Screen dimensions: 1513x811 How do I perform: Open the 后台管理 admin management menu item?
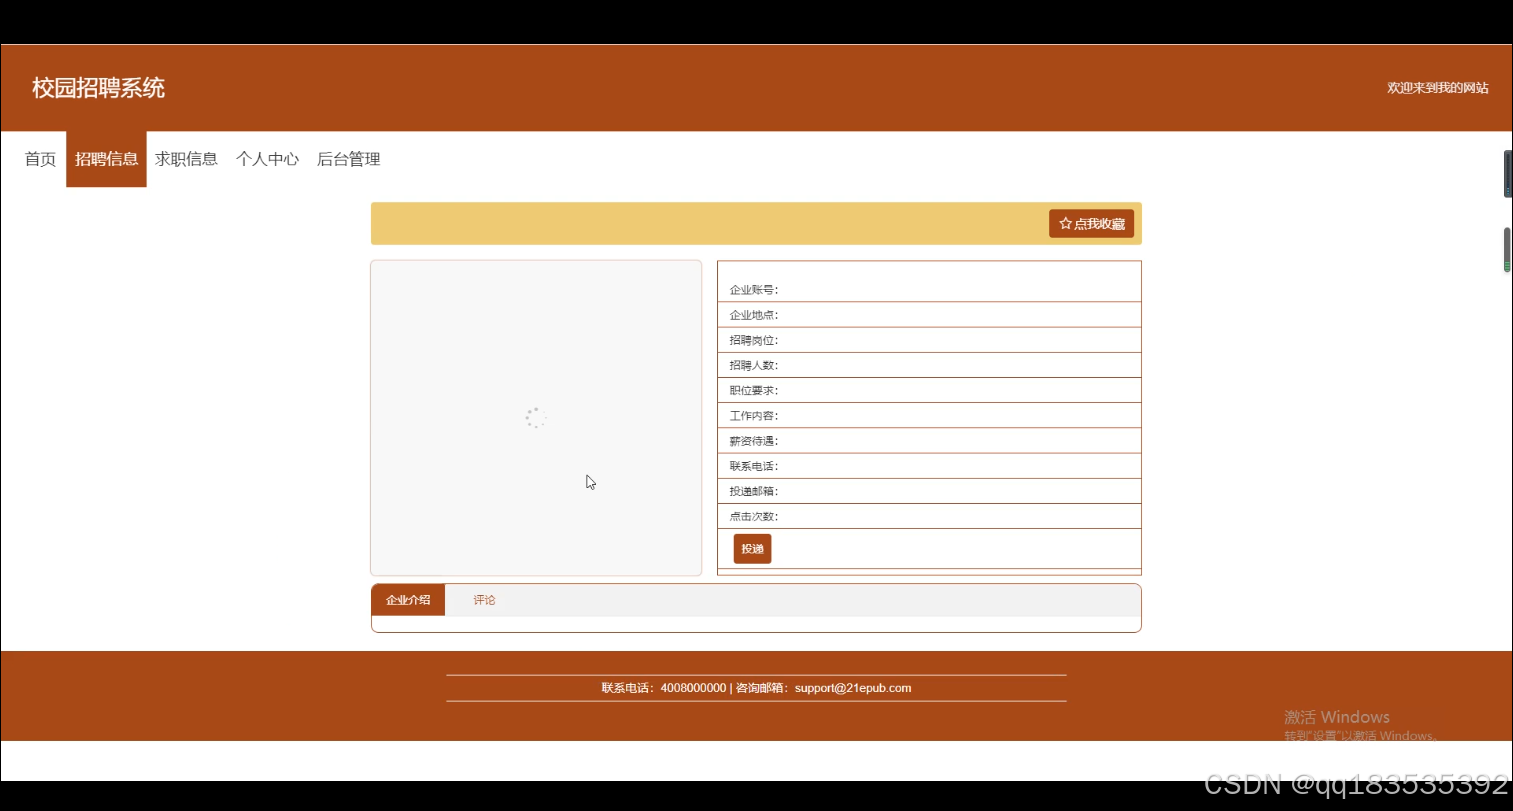click(x=348, y=158)
